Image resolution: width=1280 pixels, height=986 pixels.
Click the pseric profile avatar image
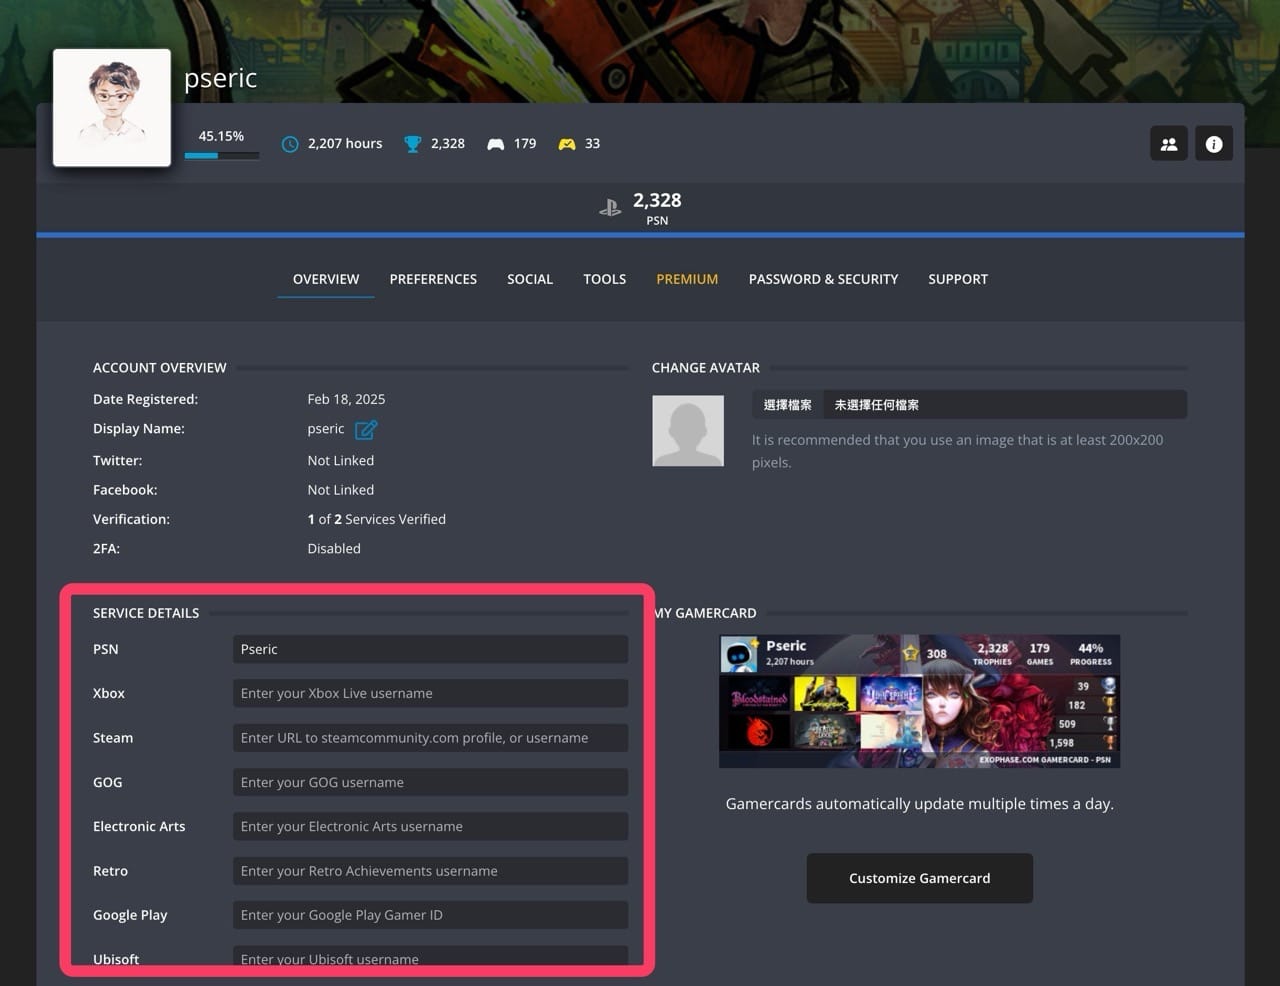112,108
